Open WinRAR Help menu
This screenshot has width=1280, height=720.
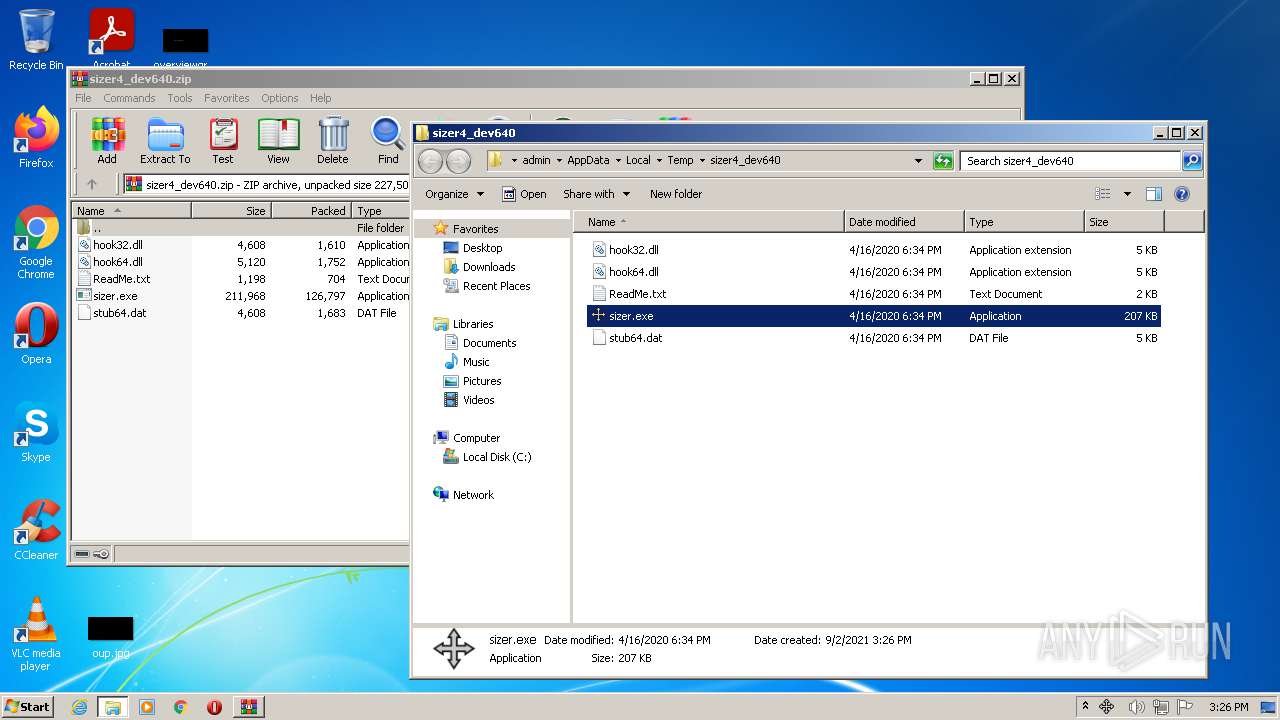320,98
